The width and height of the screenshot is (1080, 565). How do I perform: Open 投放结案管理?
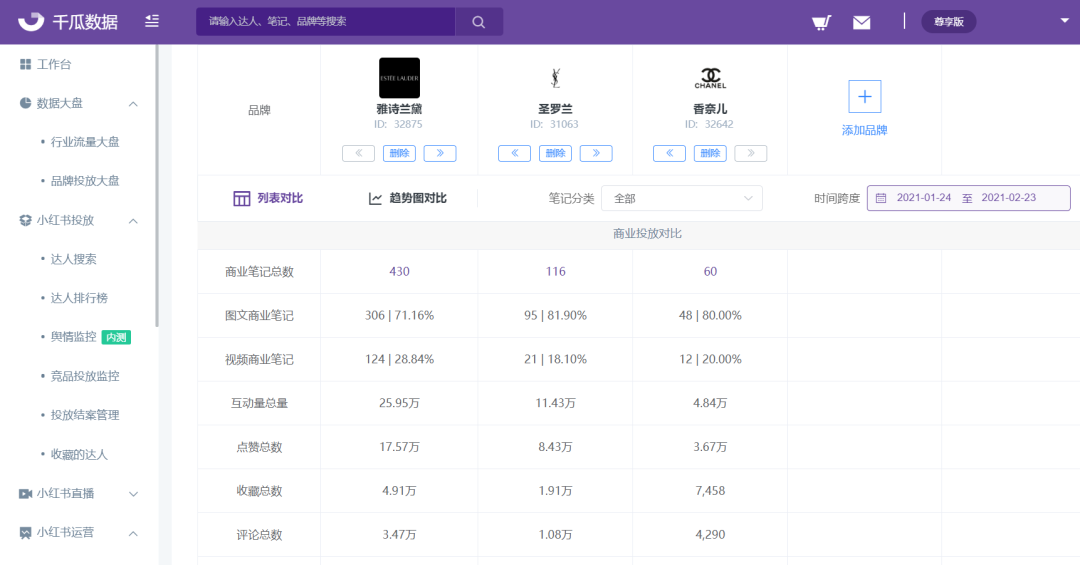click(85, 415)
